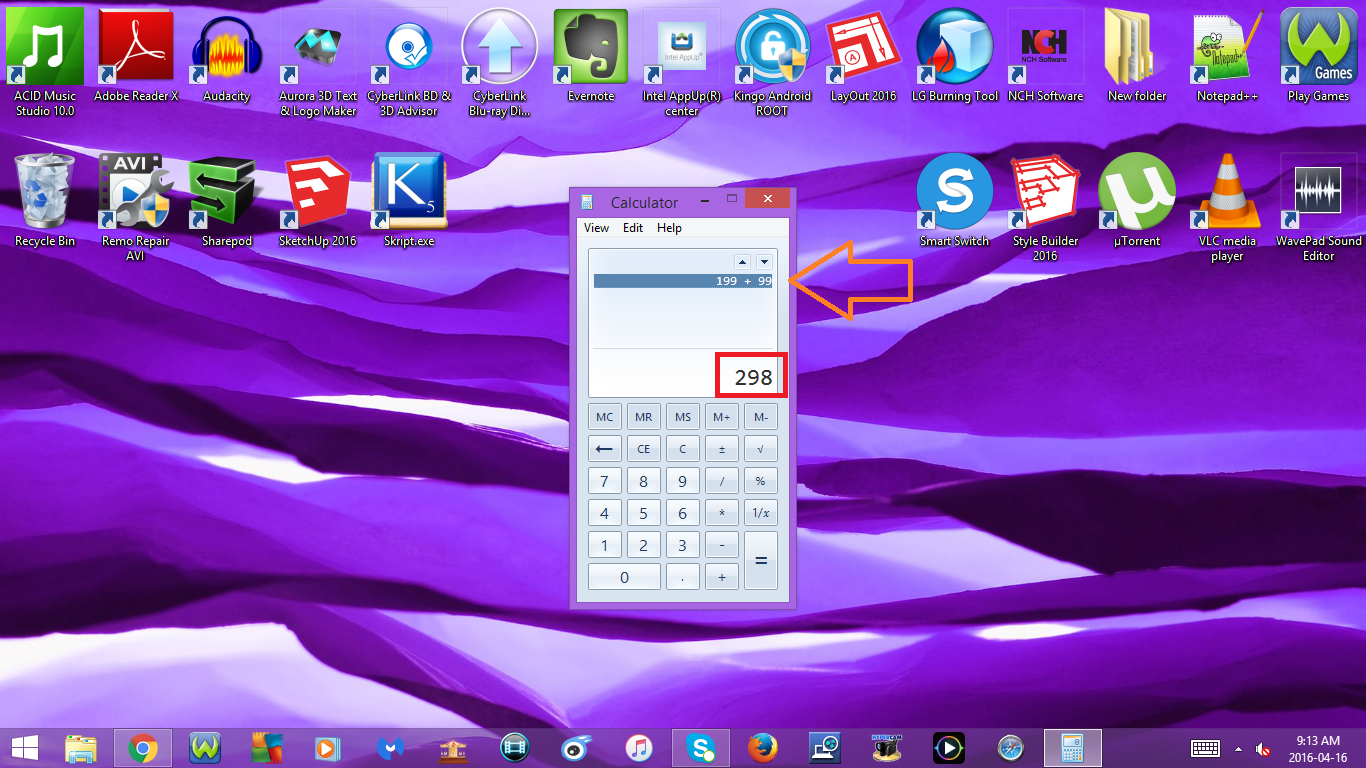
Task: Open Skype from the taskbar
Action: click(x=700, y=747)
